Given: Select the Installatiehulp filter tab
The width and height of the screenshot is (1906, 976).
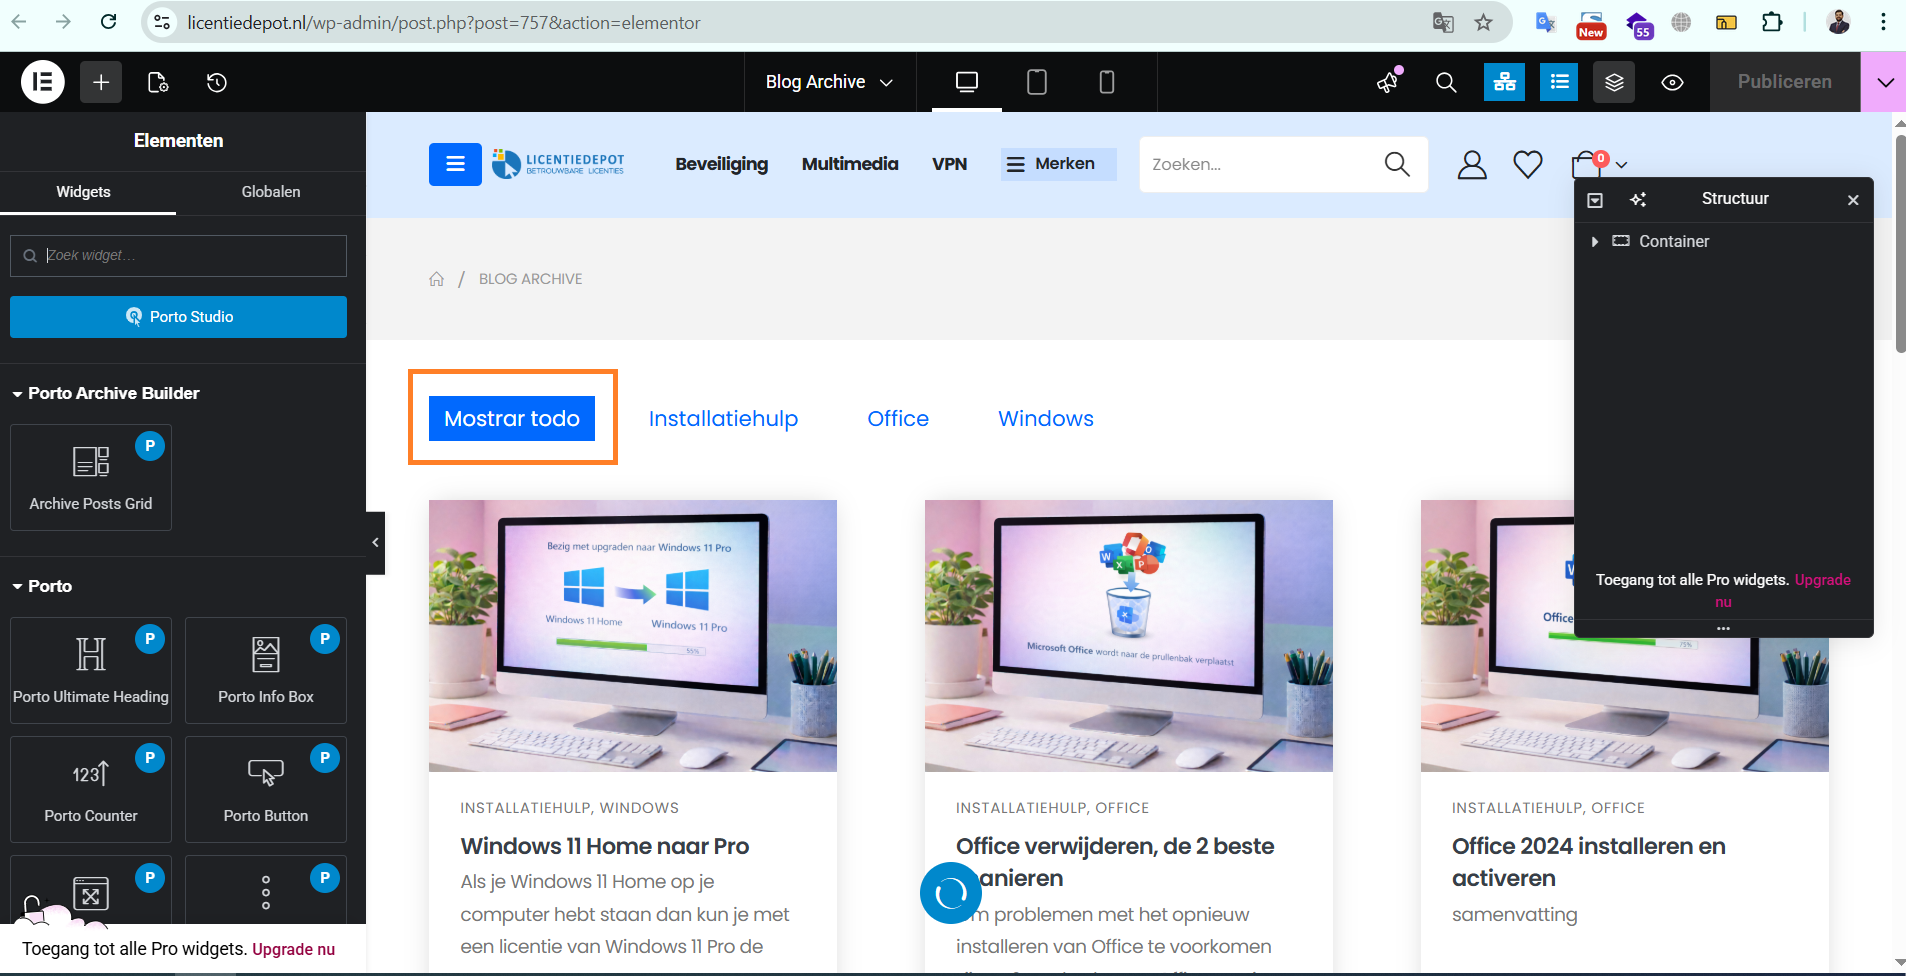Looking at the screenshot, I should [x=723, y=419].
